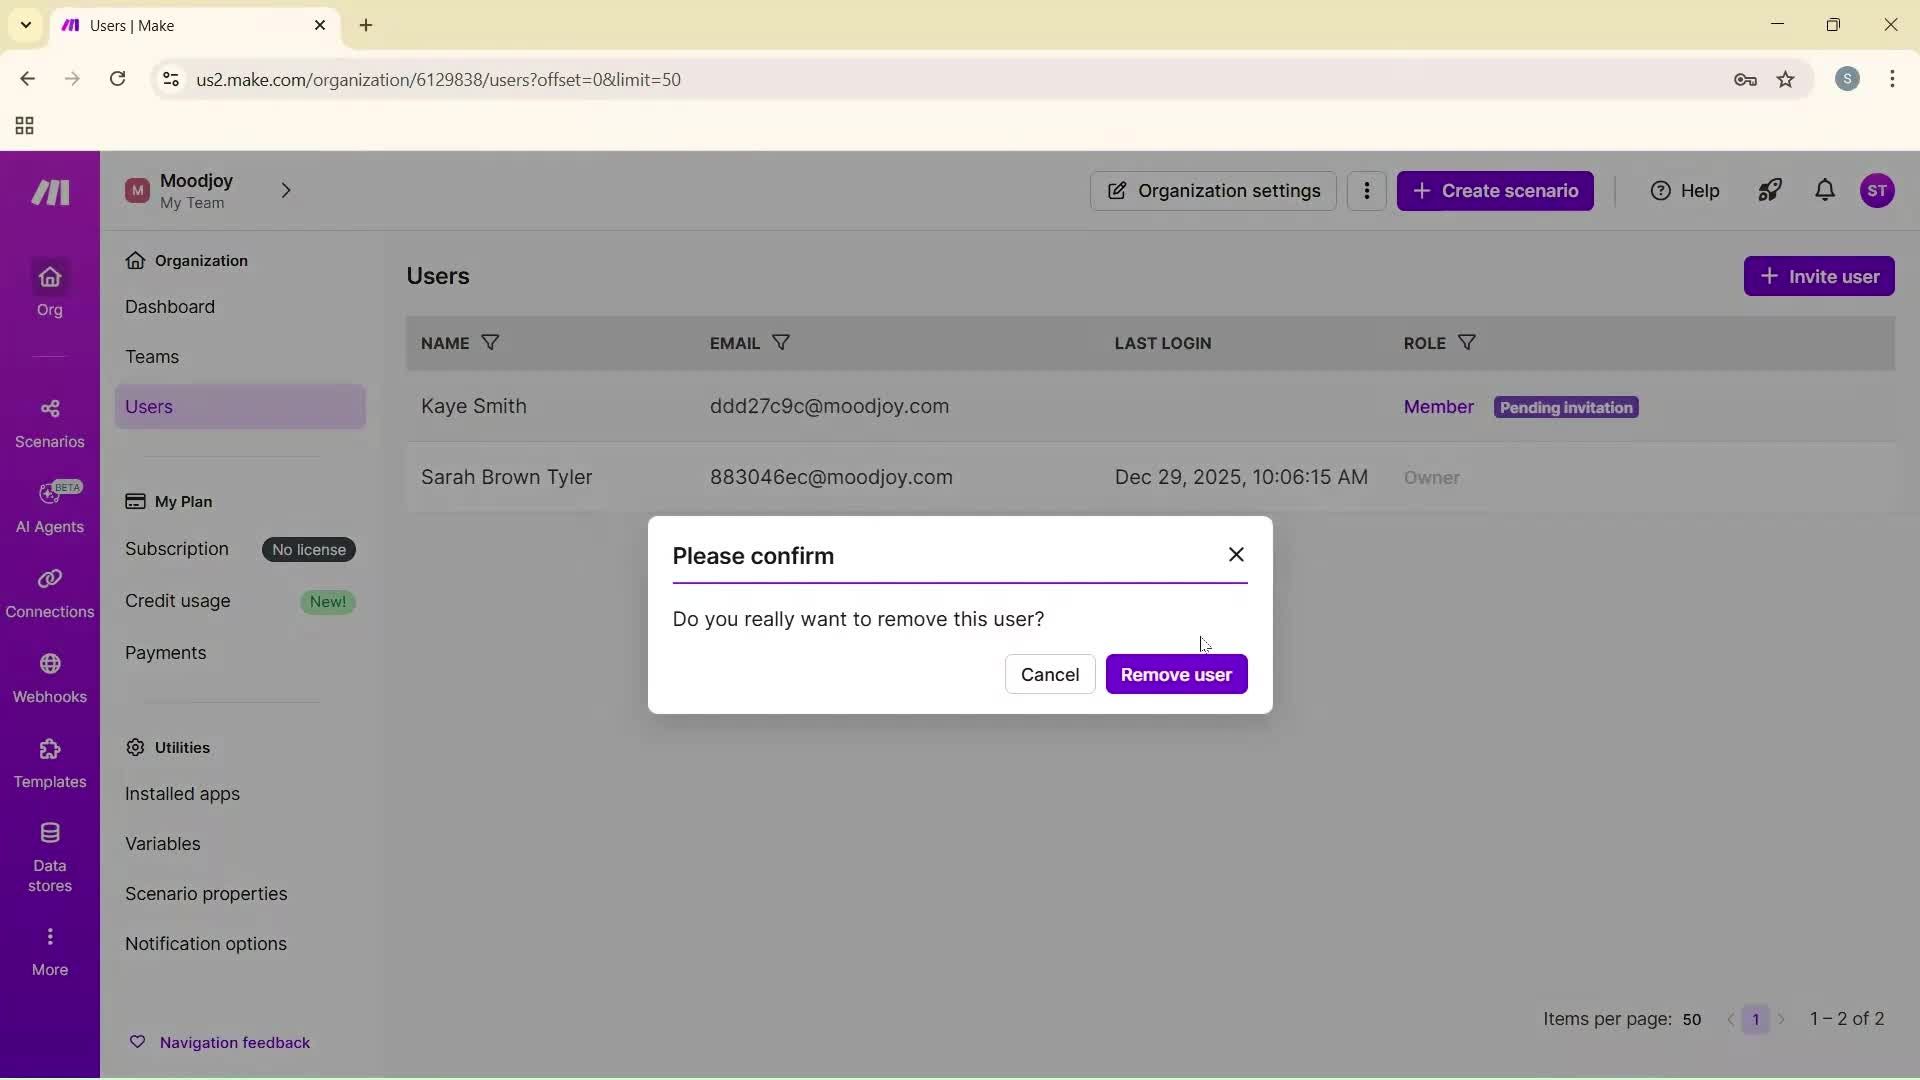
Task: Click the rocket icon next to Help
Action: click(1769, 190)
